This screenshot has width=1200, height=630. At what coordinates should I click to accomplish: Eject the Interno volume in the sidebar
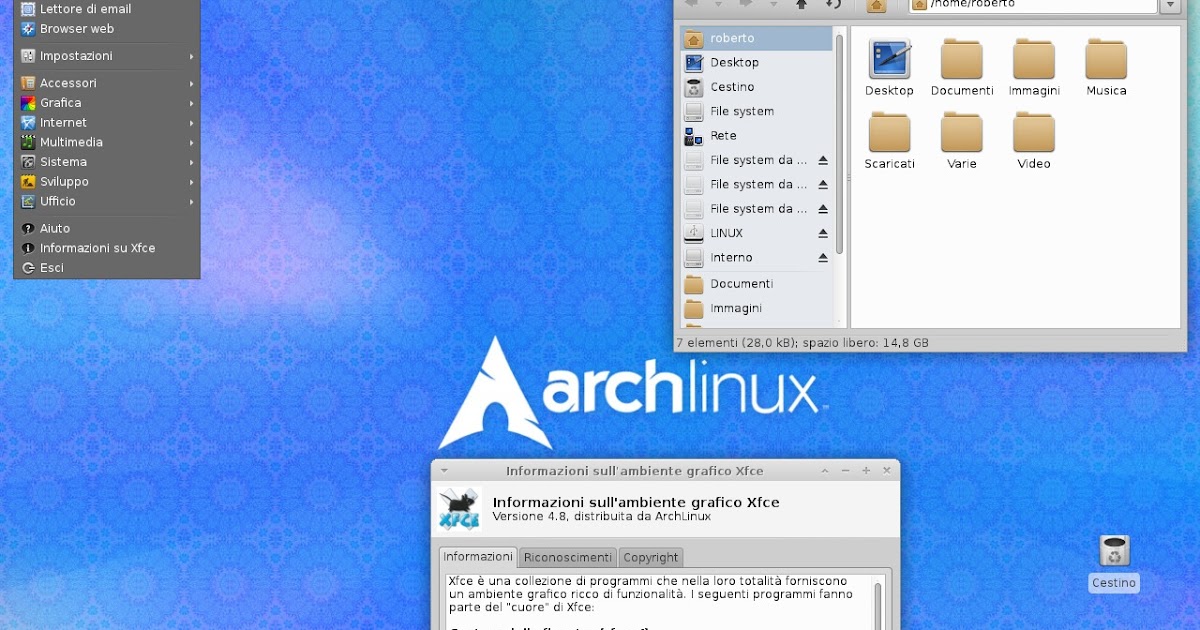point(823,257)
